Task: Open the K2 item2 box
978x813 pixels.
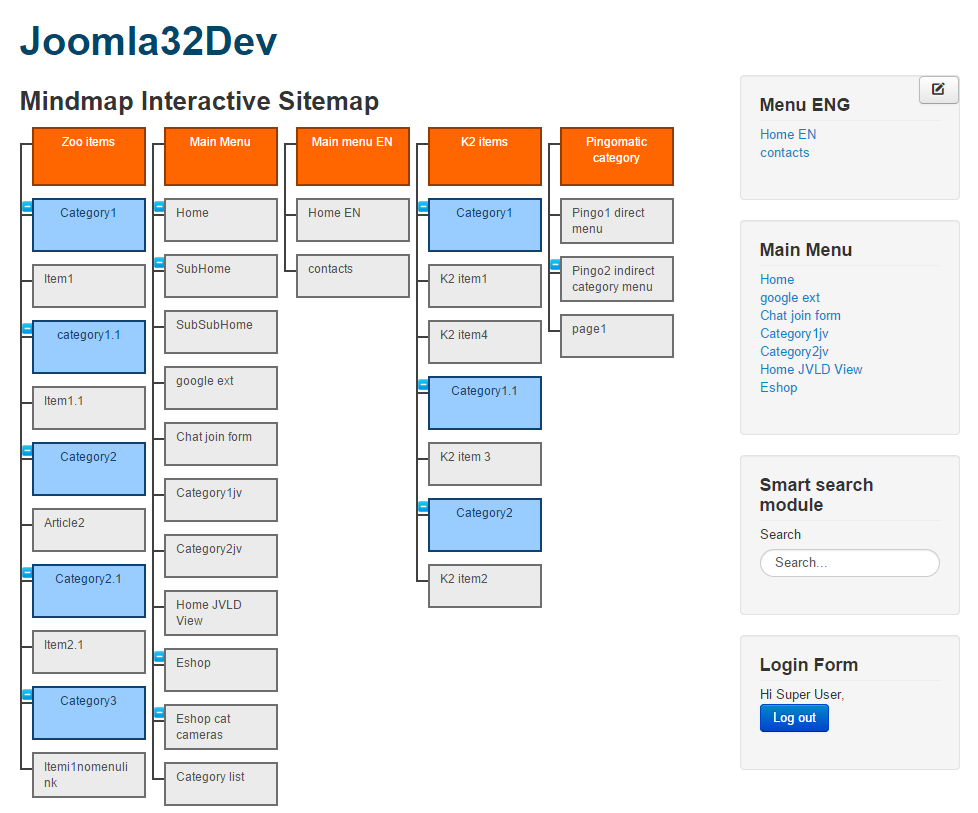Action: 485,586
